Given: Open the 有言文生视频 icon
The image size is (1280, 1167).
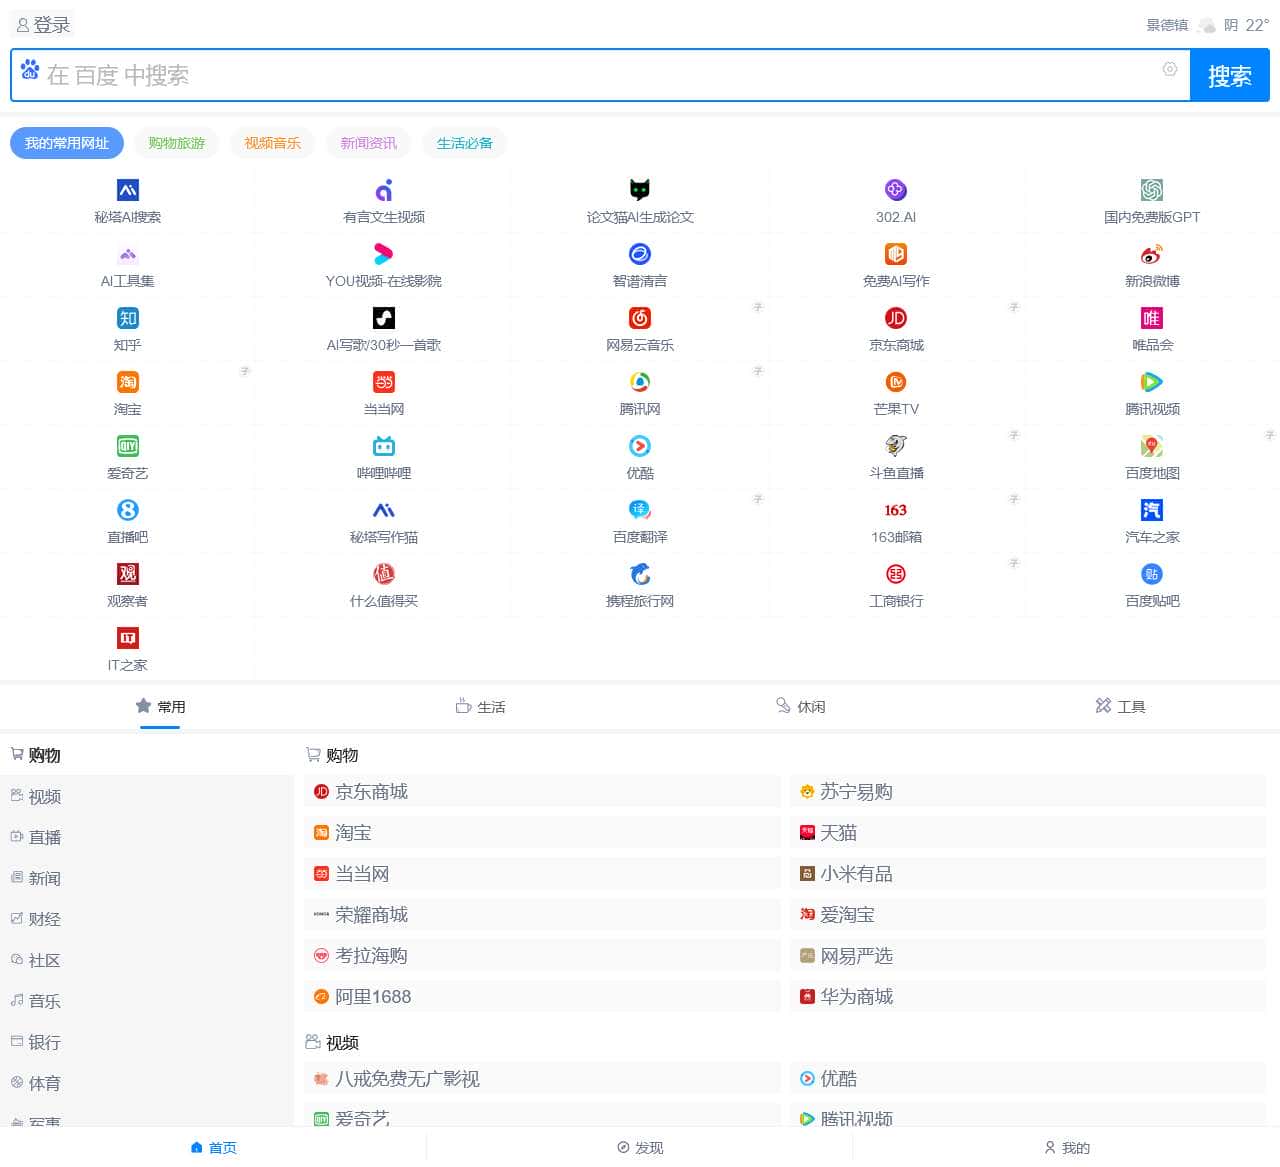Looking at the screenshot, I should (384, 190).
